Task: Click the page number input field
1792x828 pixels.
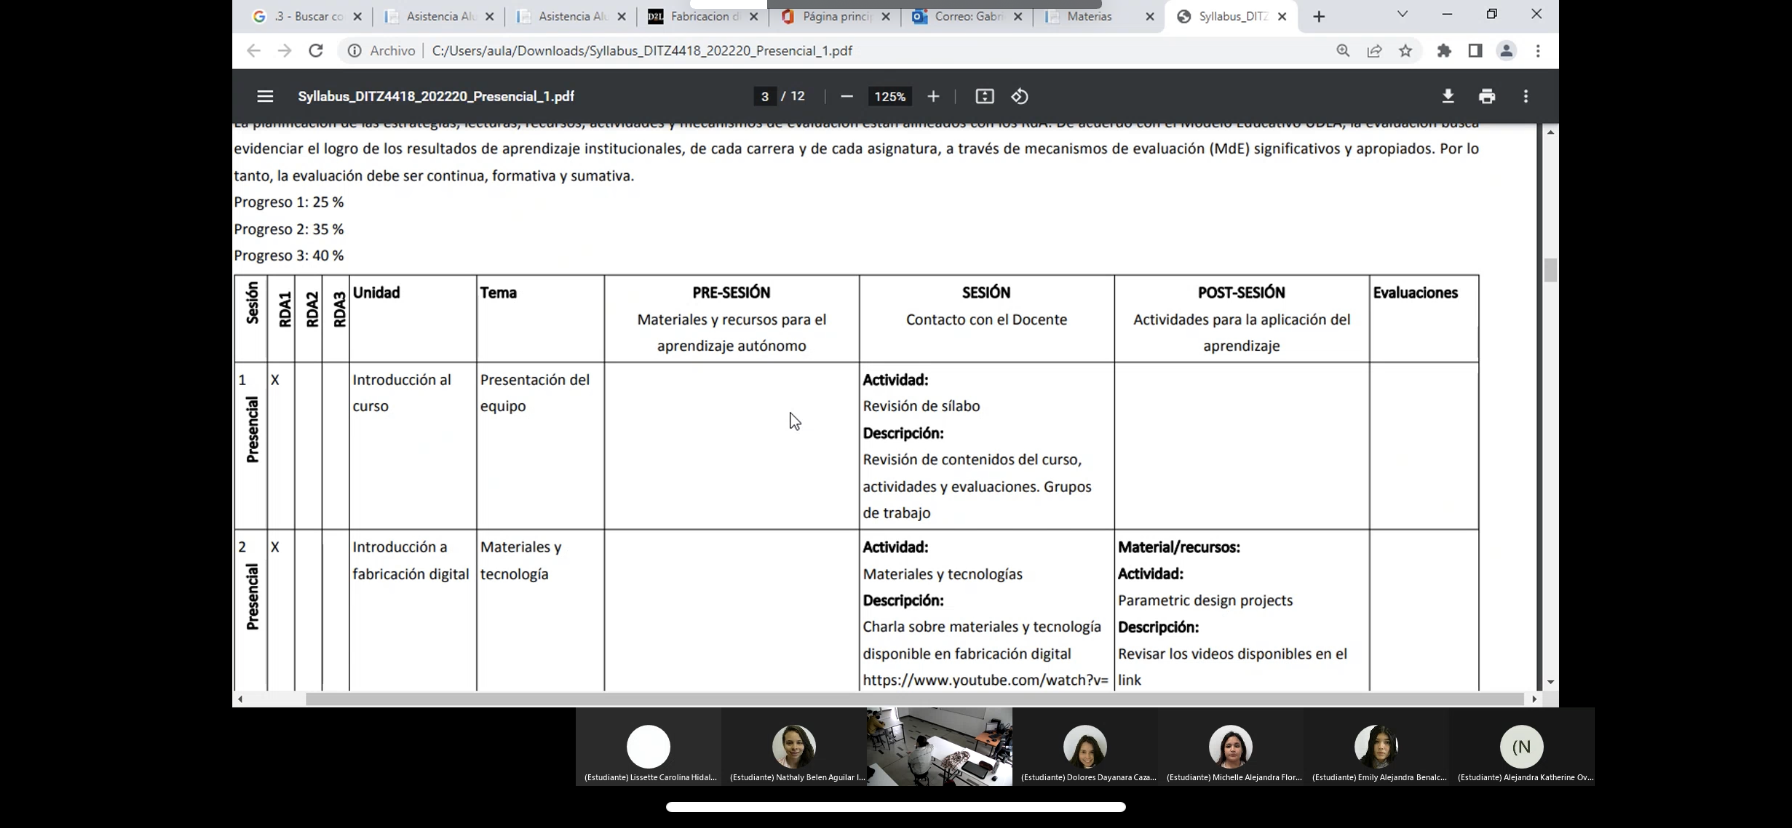Action: tap(765, 96)
